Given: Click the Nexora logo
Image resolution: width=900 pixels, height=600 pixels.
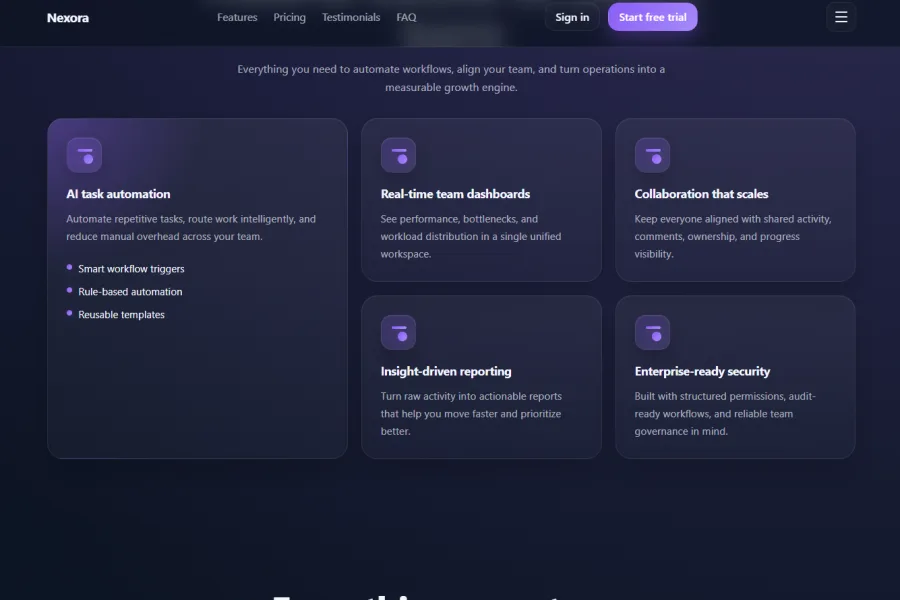Looking at the screenshot, I should click(x=68, y=17).
